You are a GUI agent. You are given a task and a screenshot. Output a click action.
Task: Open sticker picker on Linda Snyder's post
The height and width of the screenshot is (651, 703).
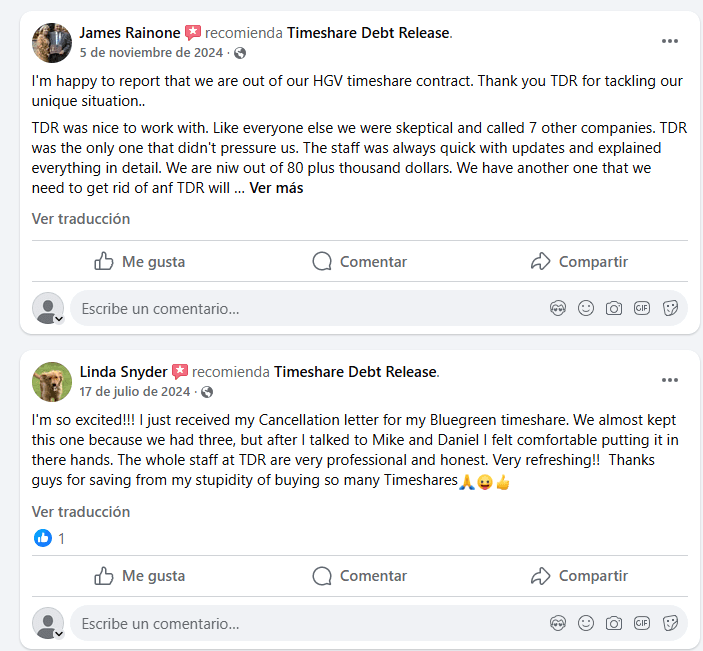coord(670,623)
